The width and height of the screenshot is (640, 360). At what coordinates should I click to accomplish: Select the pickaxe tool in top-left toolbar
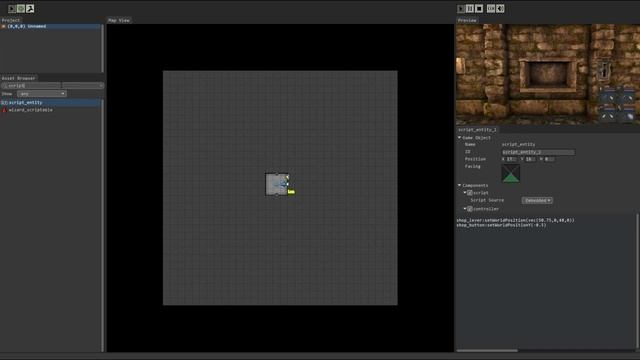(30, 9)
